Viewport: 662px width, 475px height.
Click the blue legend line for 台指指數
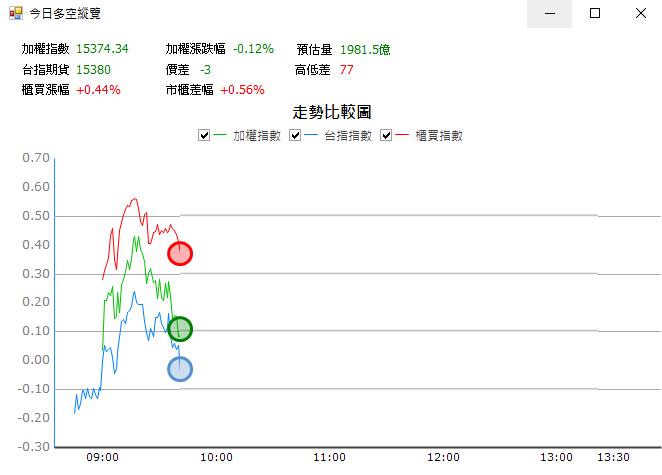311,135
